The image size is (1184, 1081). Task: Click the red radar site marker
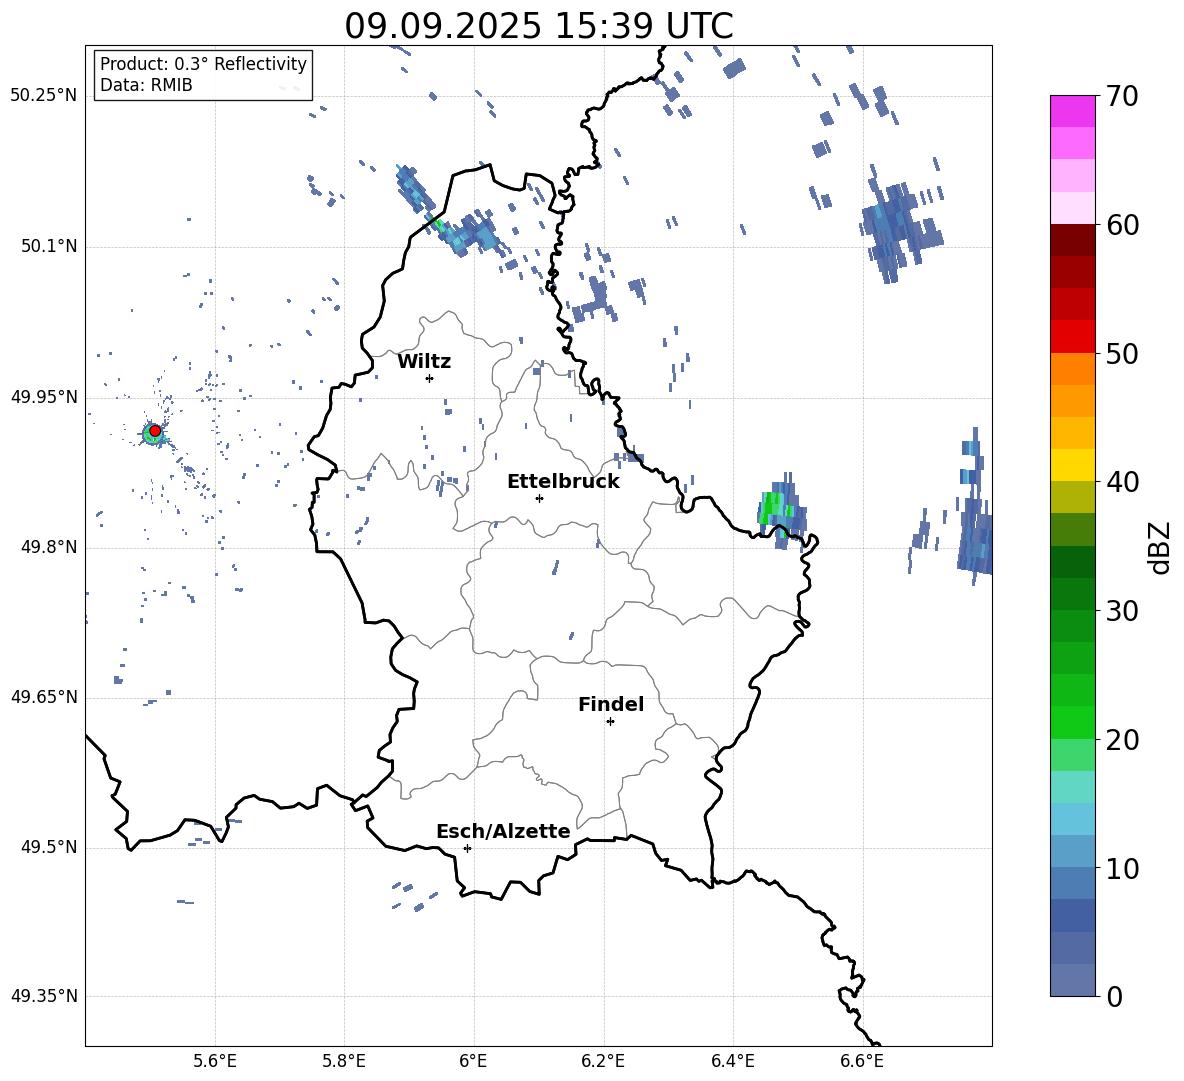pyautogui.click(x=155, y=431)
